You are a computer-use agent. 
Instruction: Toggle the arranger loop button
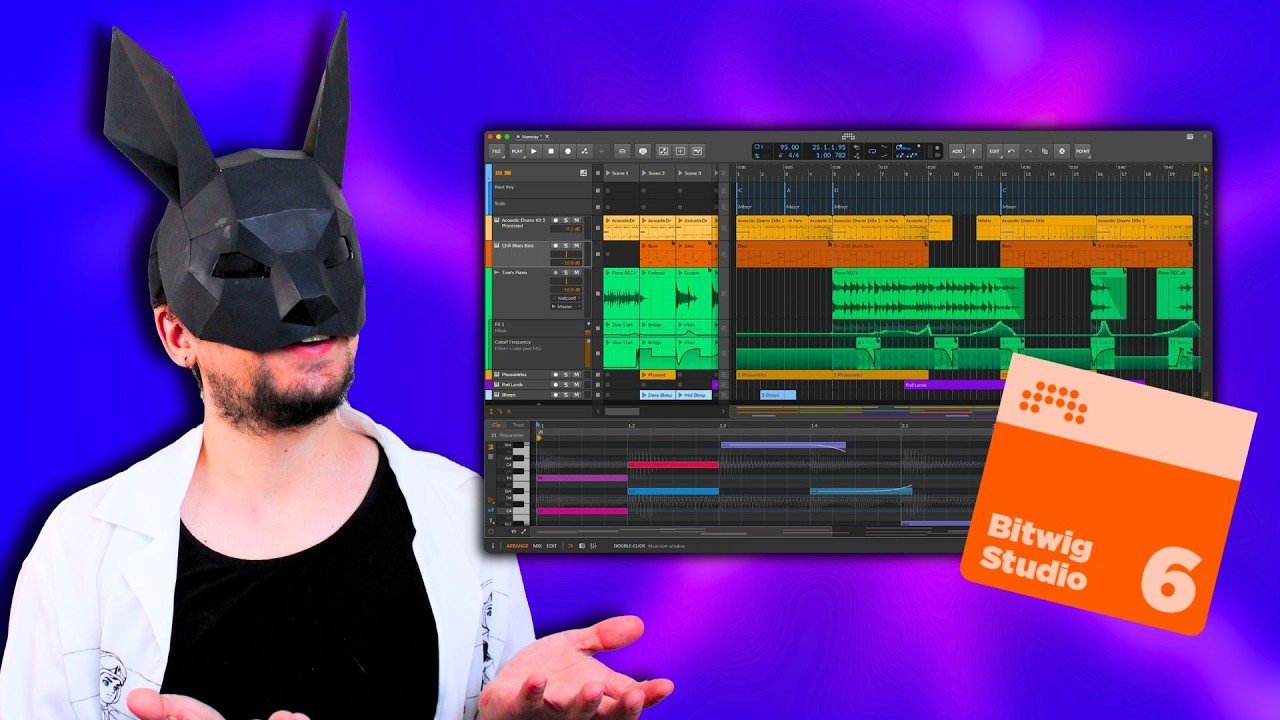(x=873, y=151)
